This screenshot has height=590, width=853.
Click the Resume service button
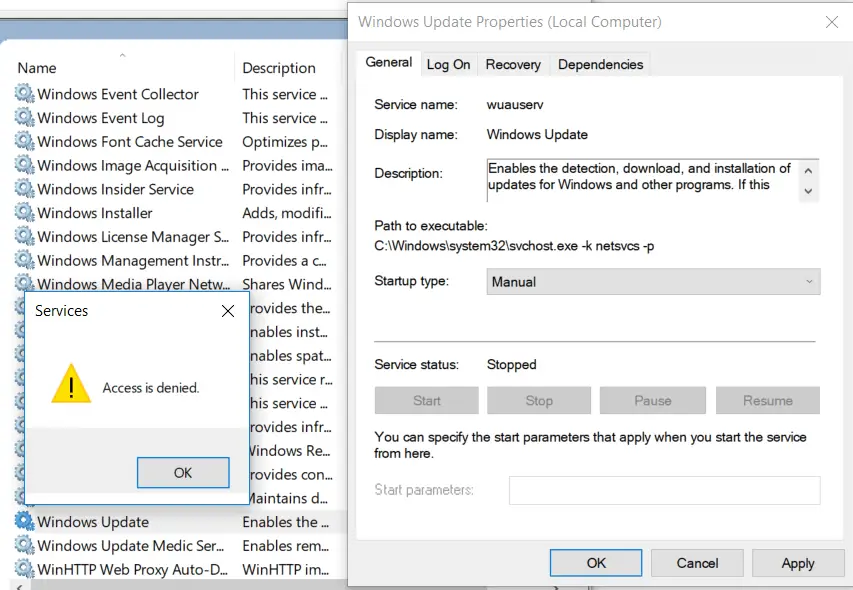(x=768, y=401)
